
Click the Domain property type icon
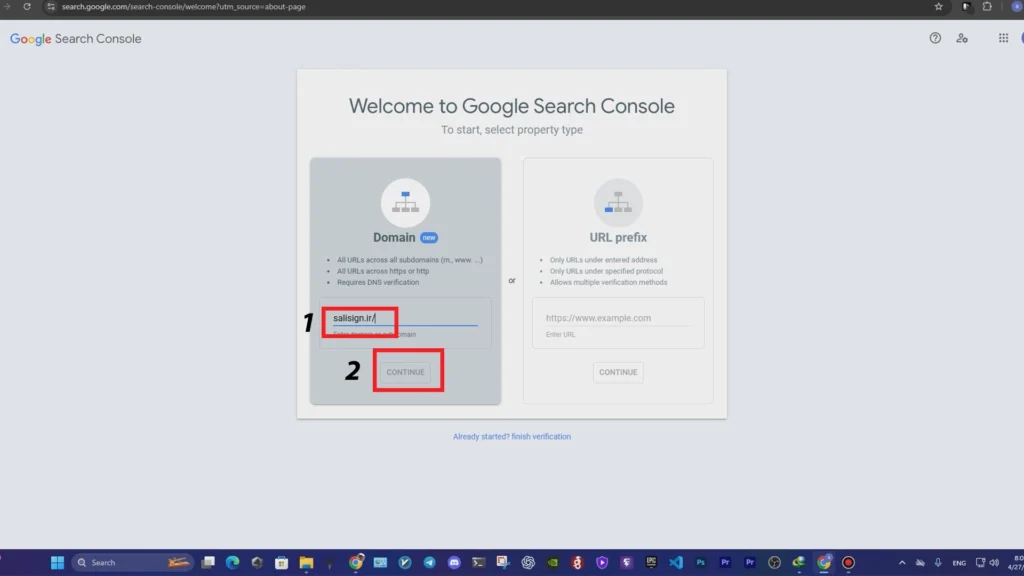tap(406, 202)
